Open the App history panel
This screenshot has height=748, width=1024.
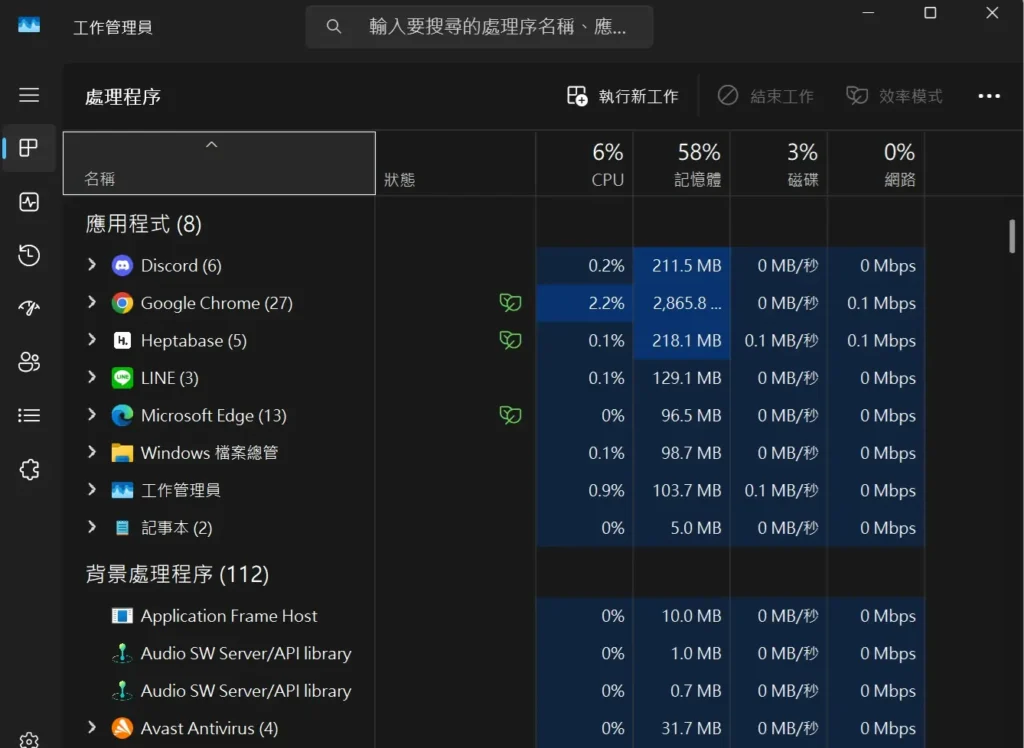[29, 255]
